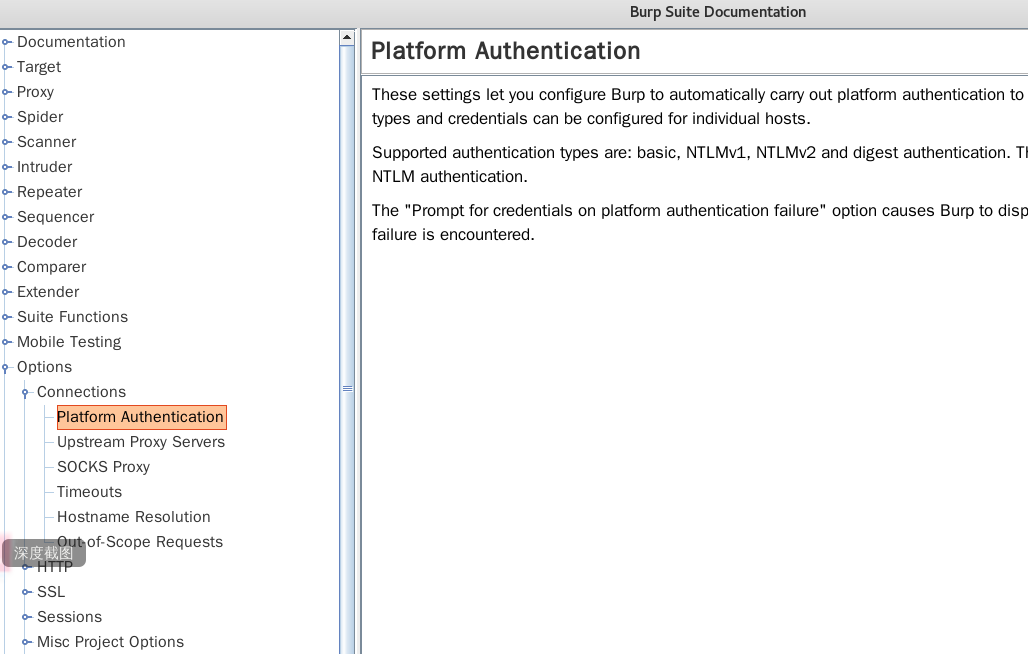The image size is (1028, 654).
Task: Expand the SSL node handle
Action: 26,592
